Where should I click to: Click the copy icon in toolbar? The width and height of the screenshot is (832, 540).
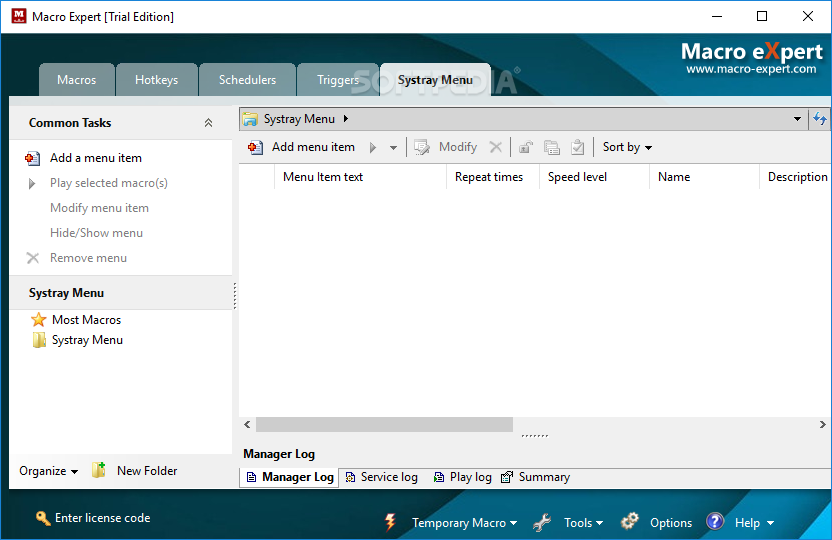(x=552, y=147)
